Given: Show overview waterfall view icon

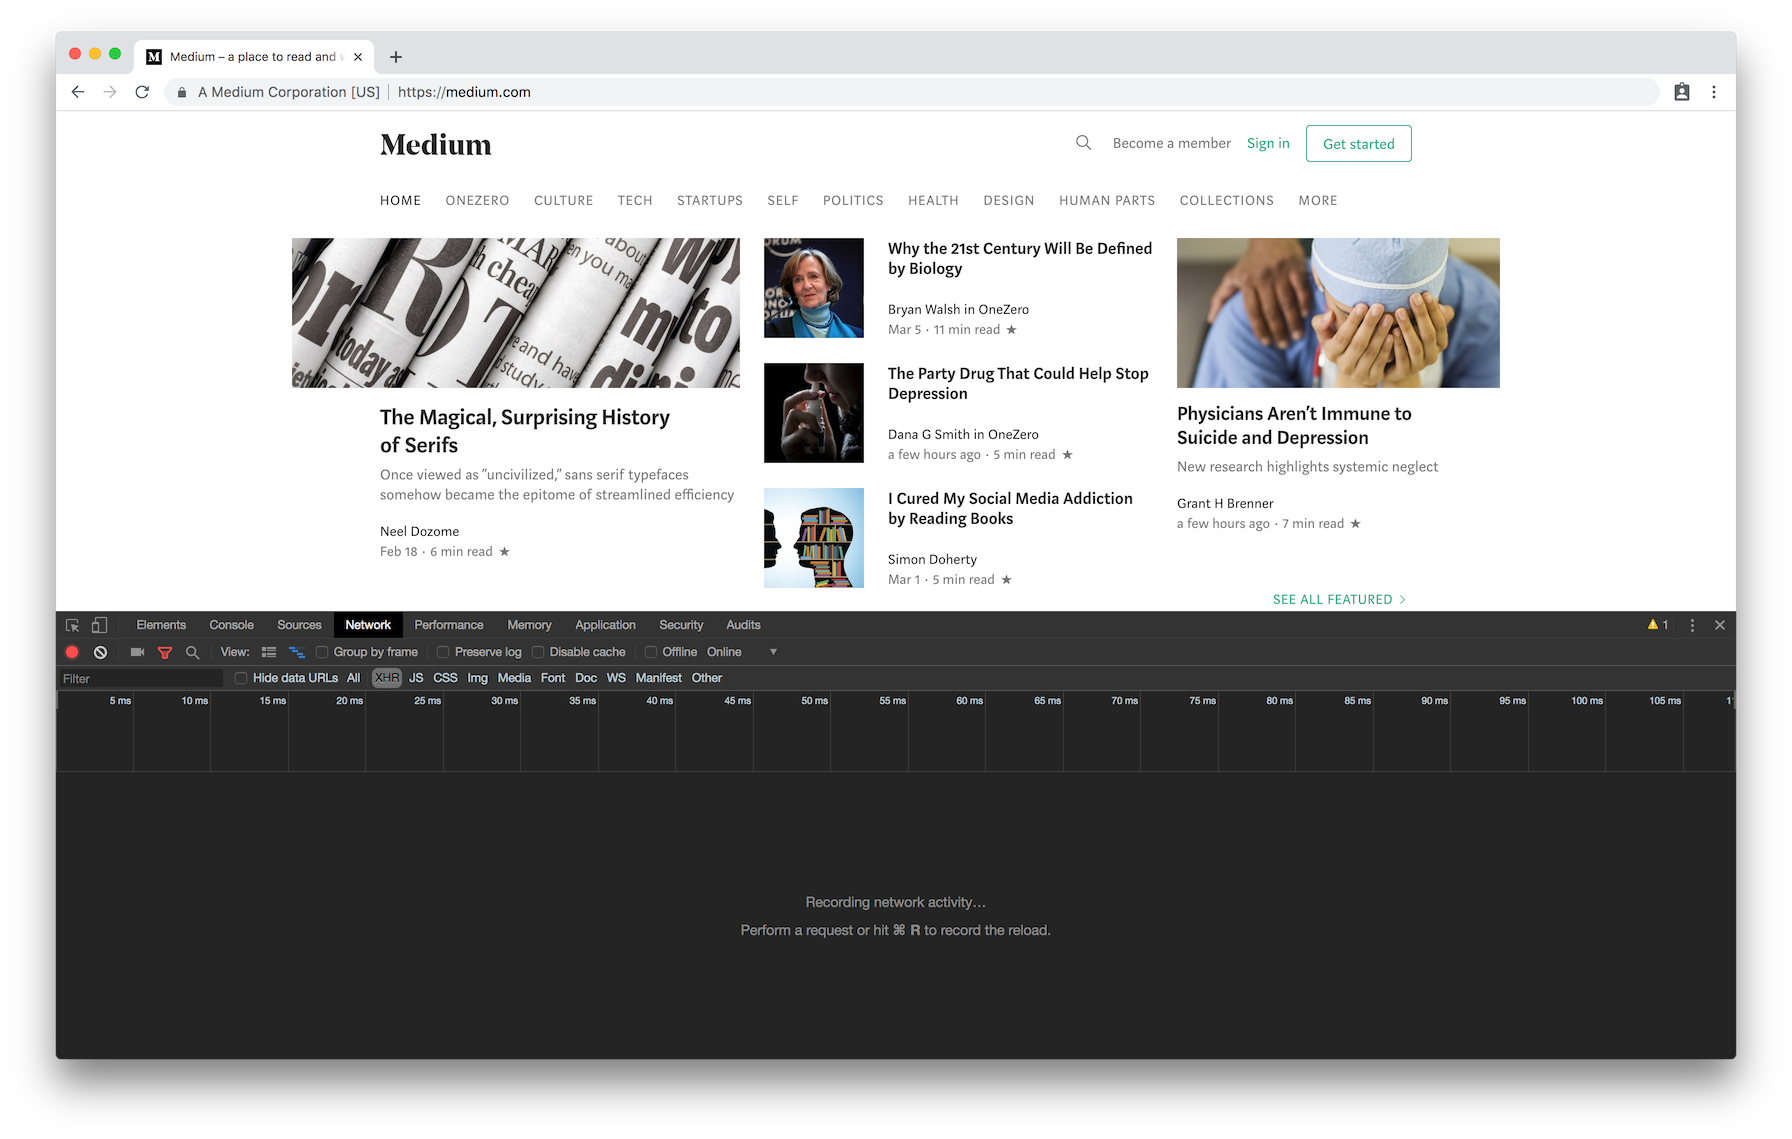Looking at the screenshot, I should pos(296,651).
